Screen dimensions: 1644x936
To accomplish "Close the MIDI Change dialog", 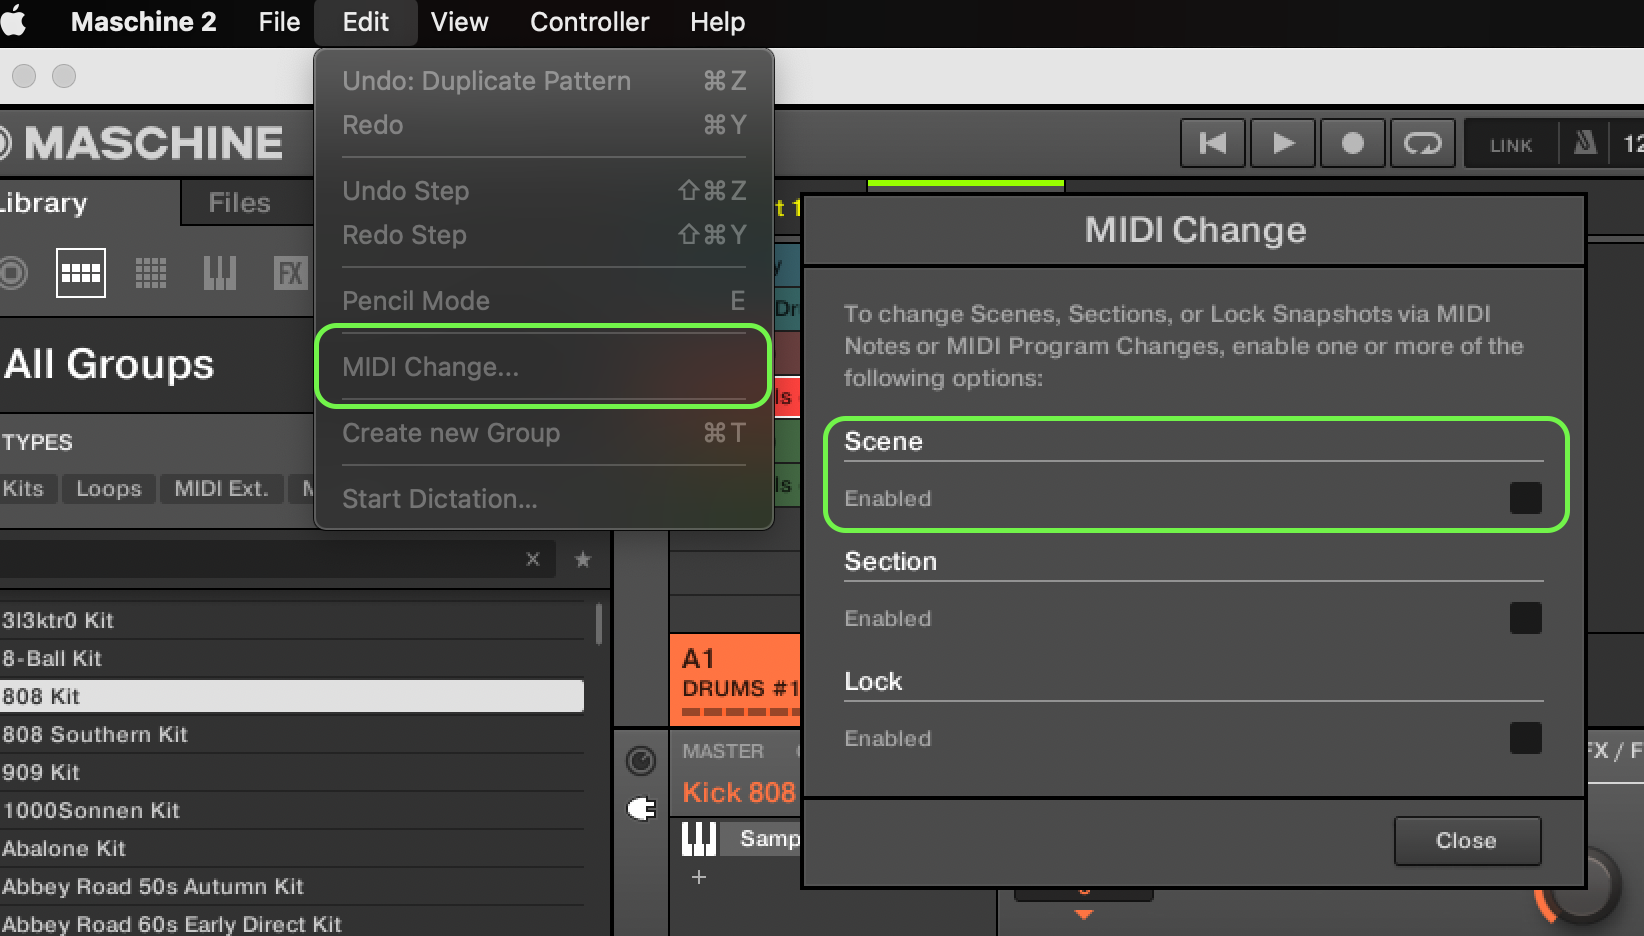I will (x=1466, y=840).
